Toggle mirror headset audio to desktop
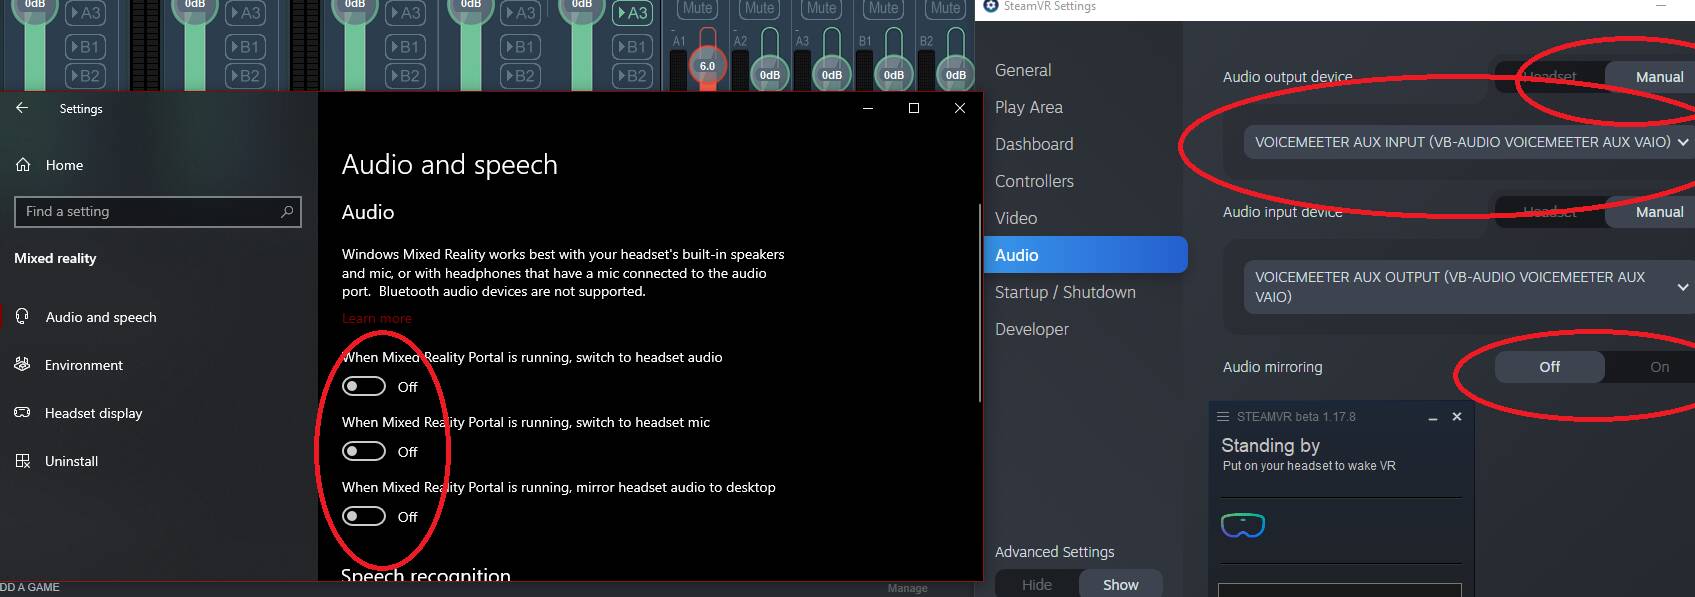 pyautogui.click(x=364, y=517)
